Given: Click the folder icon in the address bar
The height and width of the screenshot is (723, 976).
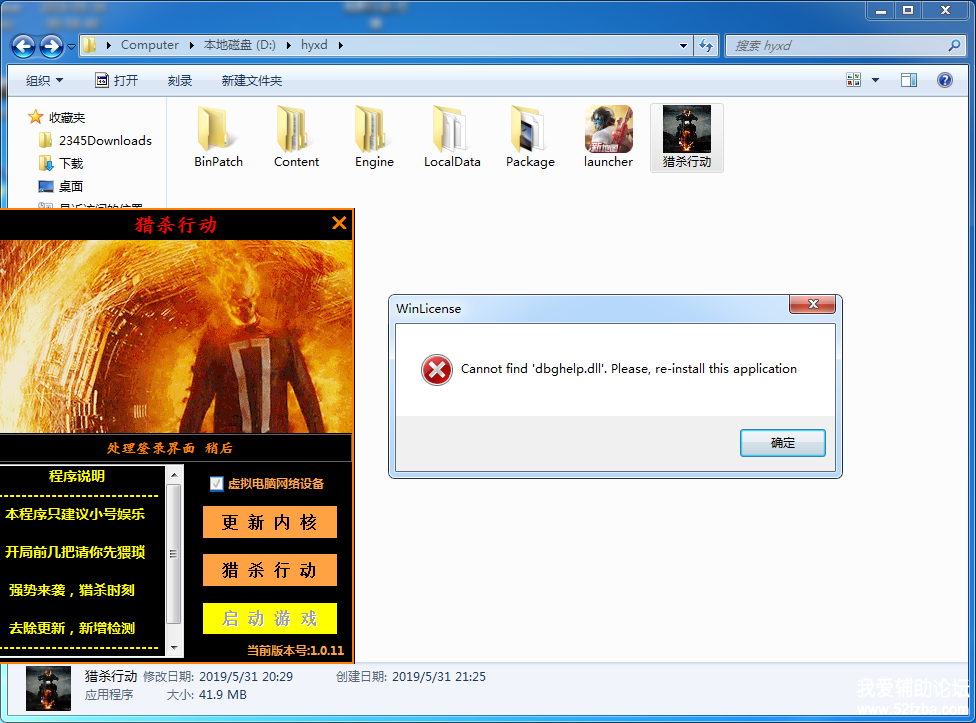Looking at the screenshot, I should [x=90, y=45].
